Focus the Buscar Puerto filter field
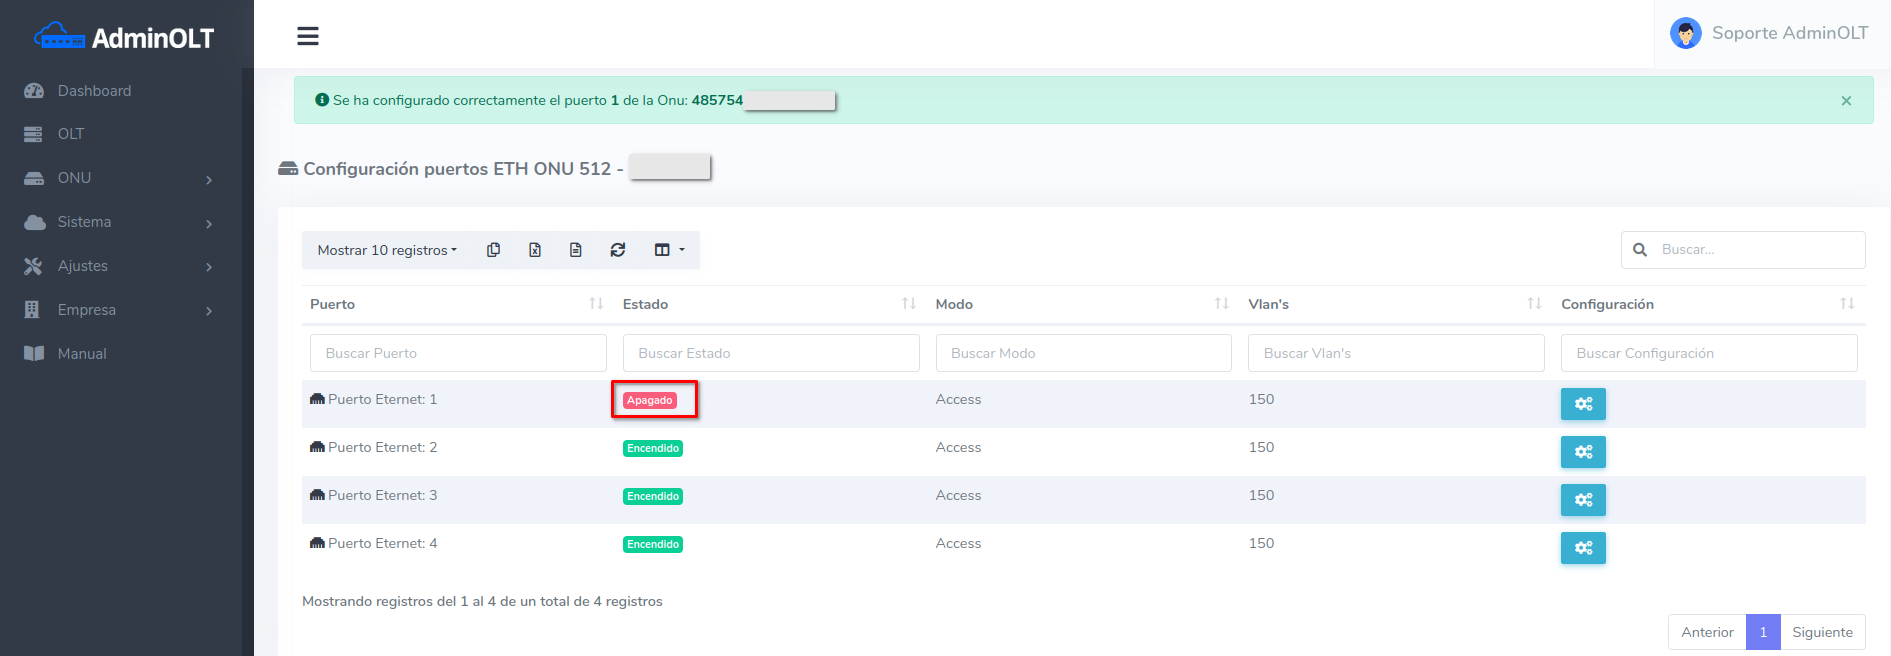Screen dimensions: 1891x656 coord(458,353)
